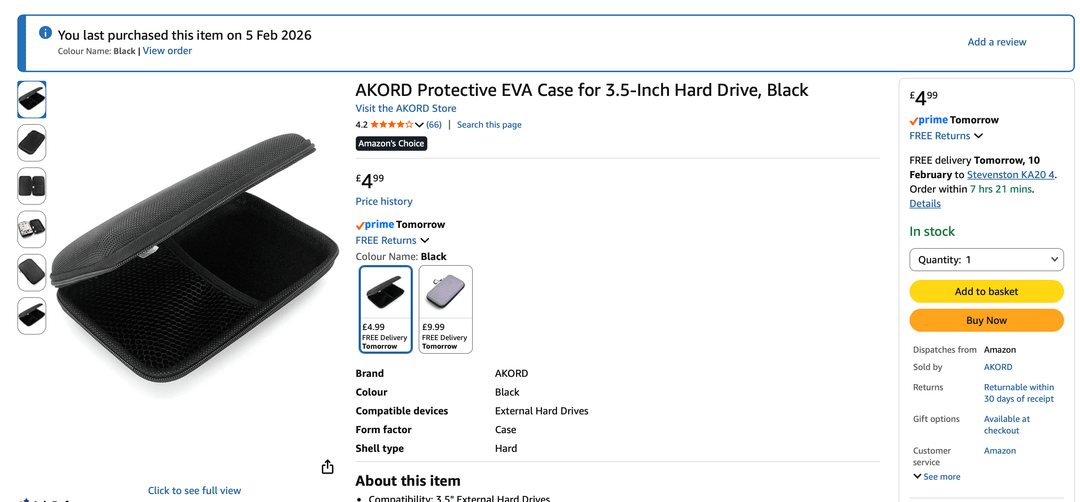This screenshot has height=502, width=1080.
Task: Click the share icon below the product image
Action: point(327,467)
